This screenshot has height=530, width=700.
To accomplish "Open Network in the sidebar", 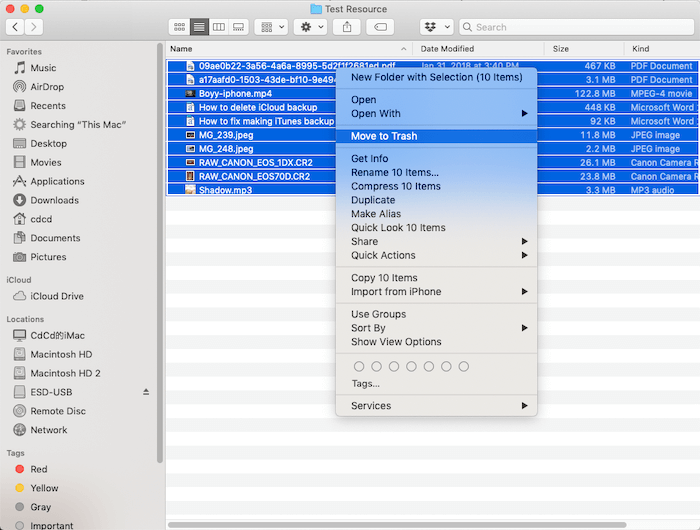I will click(x=40, y=430).
